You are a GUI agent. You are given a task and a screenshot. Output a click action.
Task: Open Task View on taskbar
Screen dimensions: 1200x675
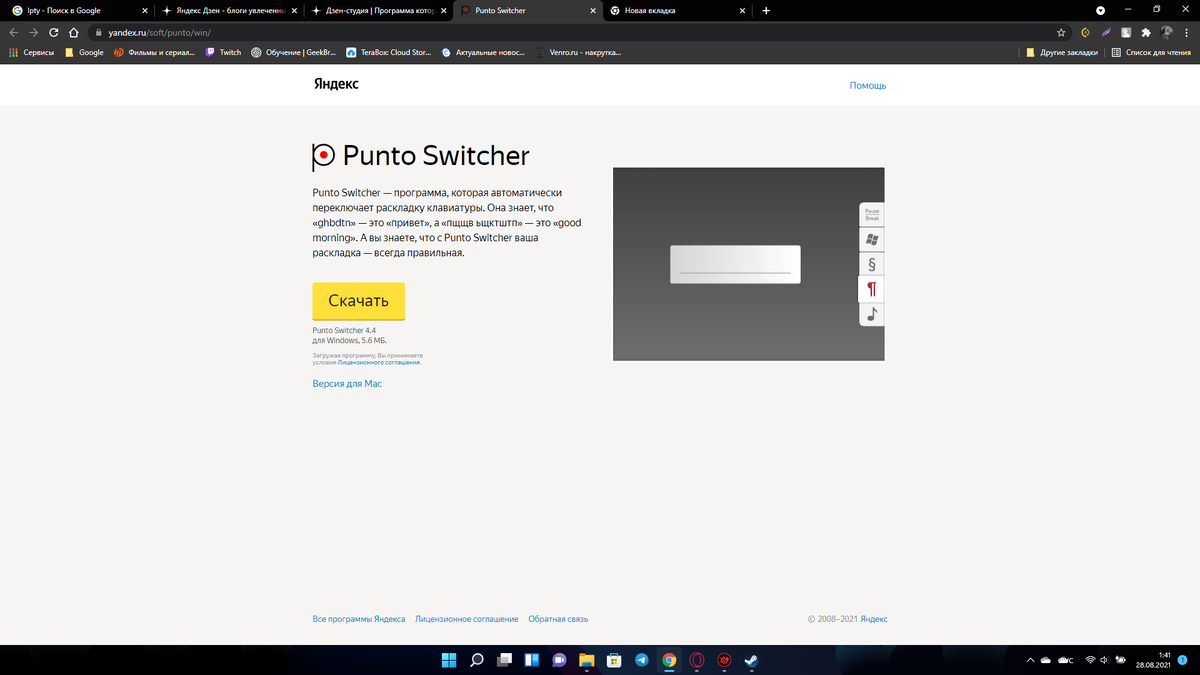coord(504,660)
